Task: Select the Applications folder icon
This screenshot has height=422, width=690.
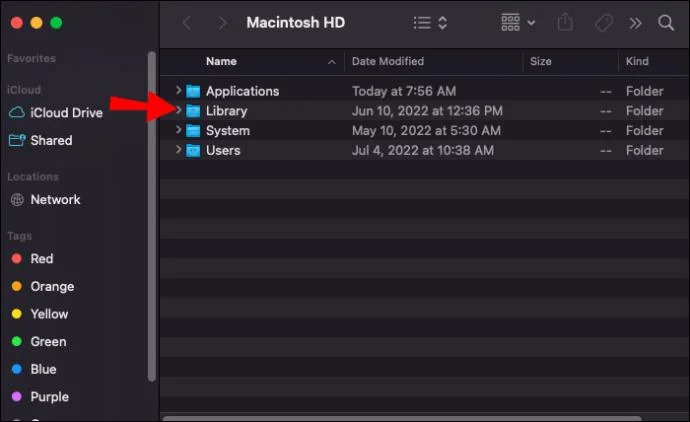Action: pos(193,91)
